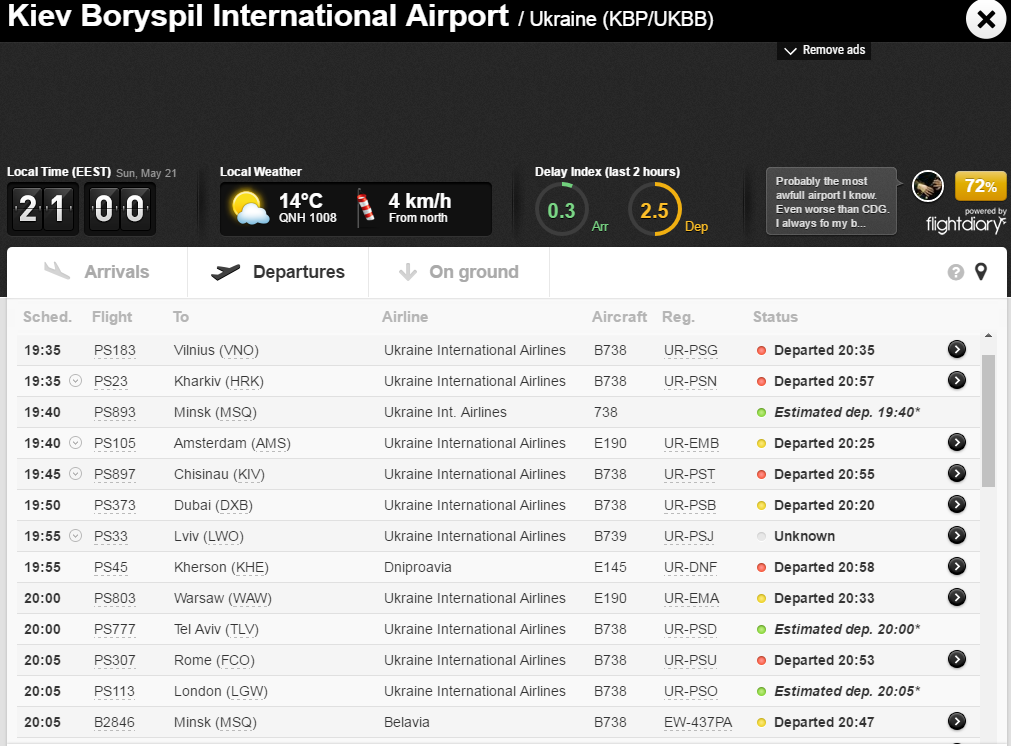
Task: Open flight number link PS307
Action: point(114,660)
